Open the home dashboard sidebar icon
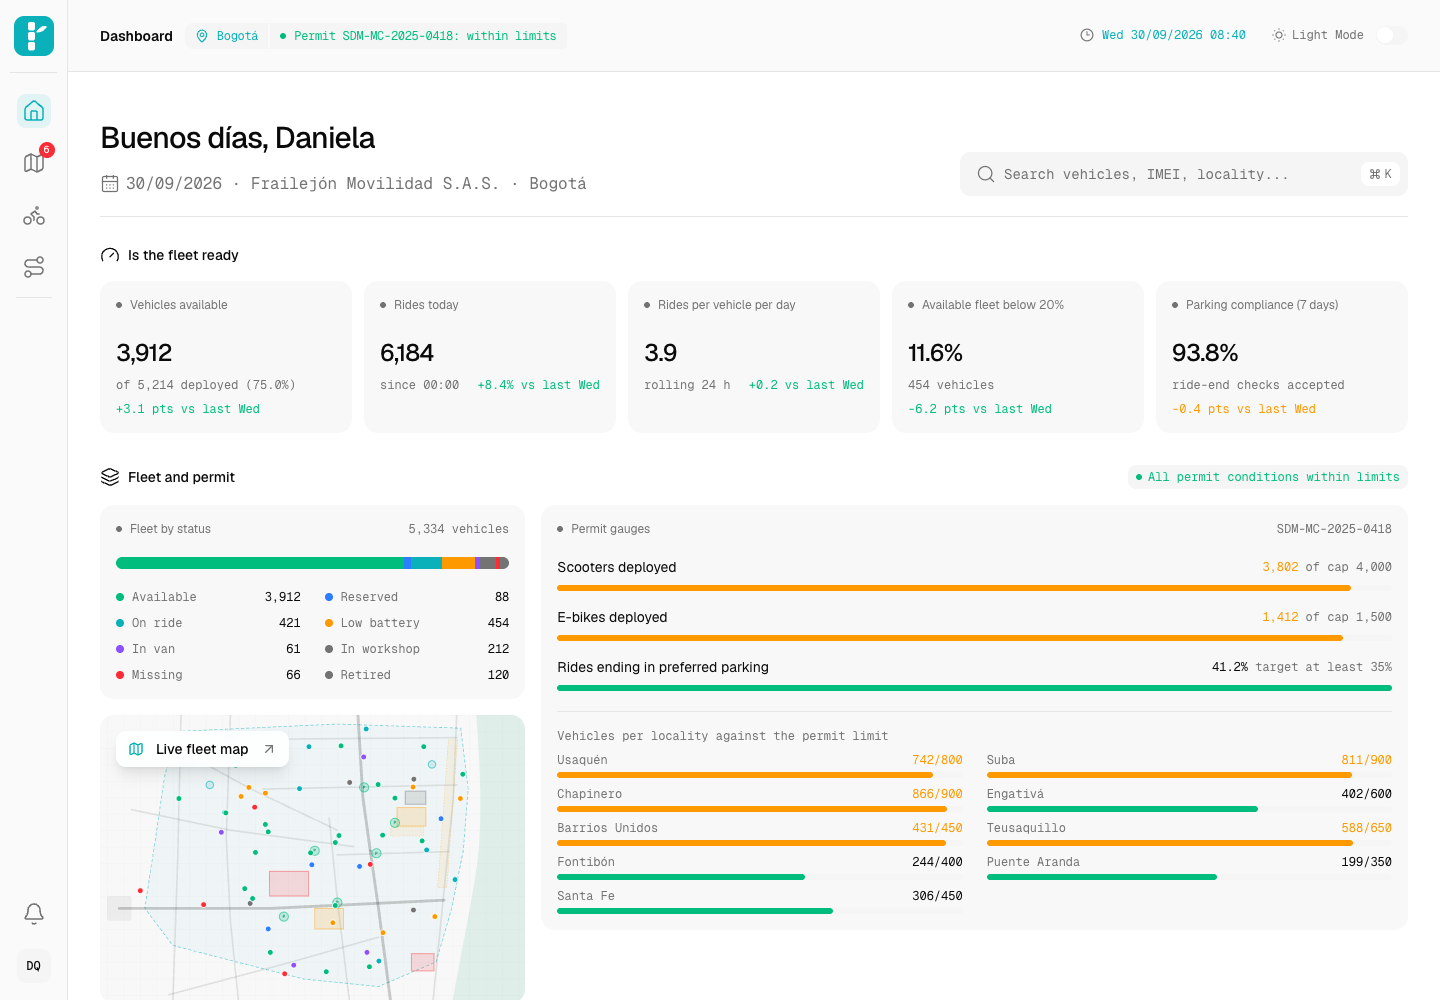1440x1000 pixels. tap(34, 111)
